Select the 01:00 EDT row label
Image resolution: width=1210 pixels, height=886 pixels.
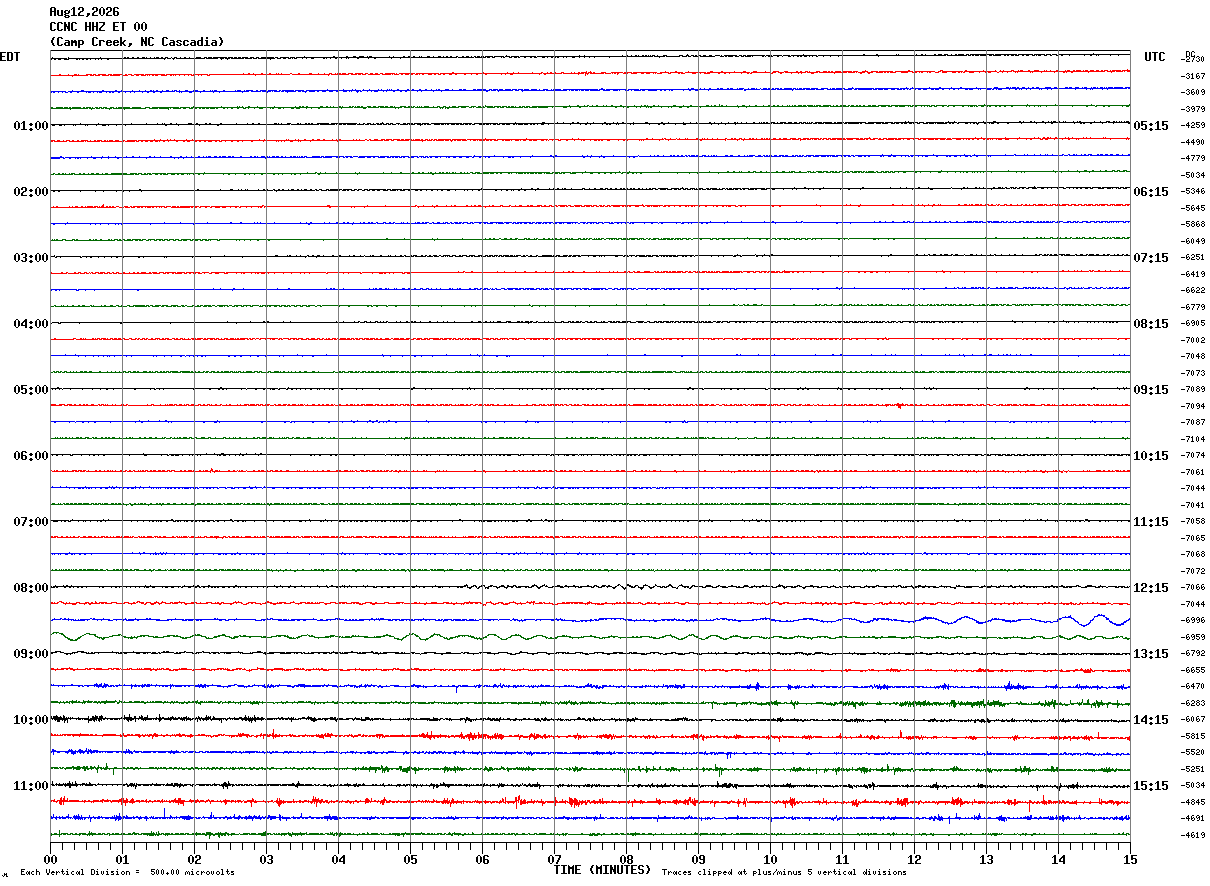[x=31, y=126]
